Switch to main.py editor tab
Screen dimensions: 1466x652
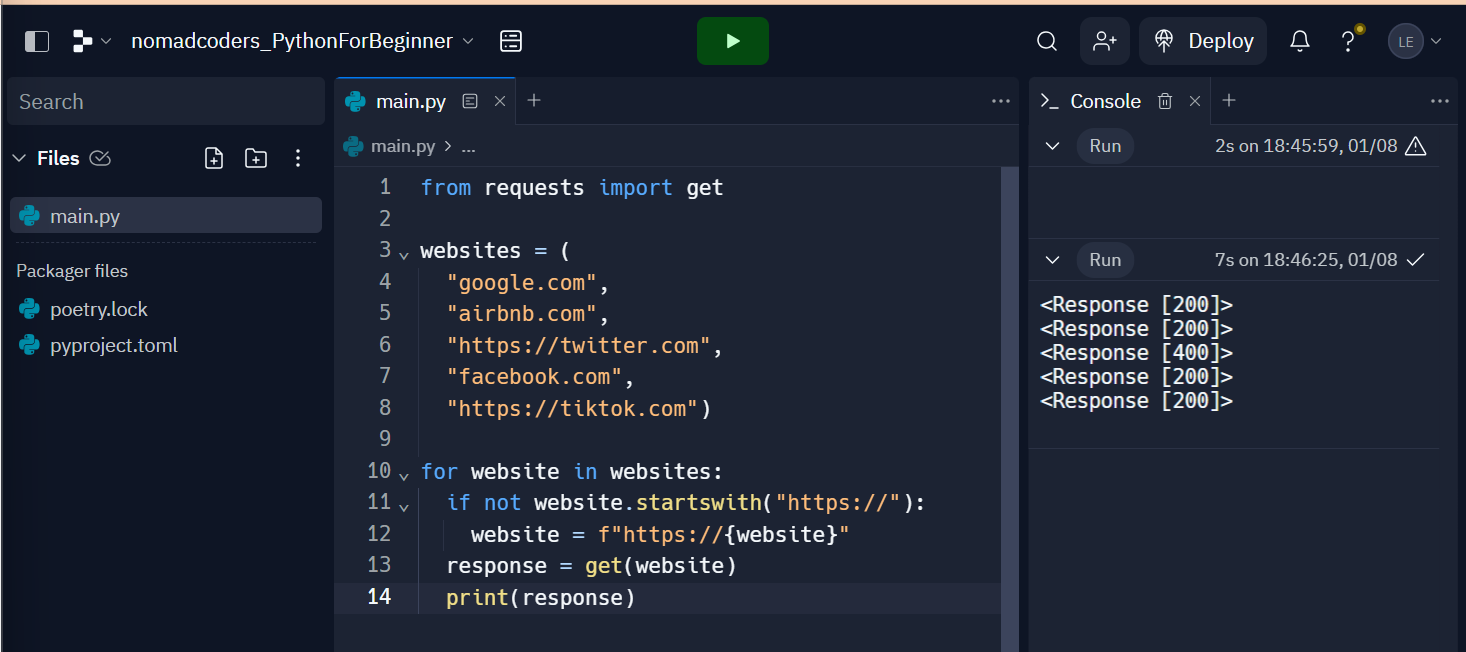[x=411, y=101]
